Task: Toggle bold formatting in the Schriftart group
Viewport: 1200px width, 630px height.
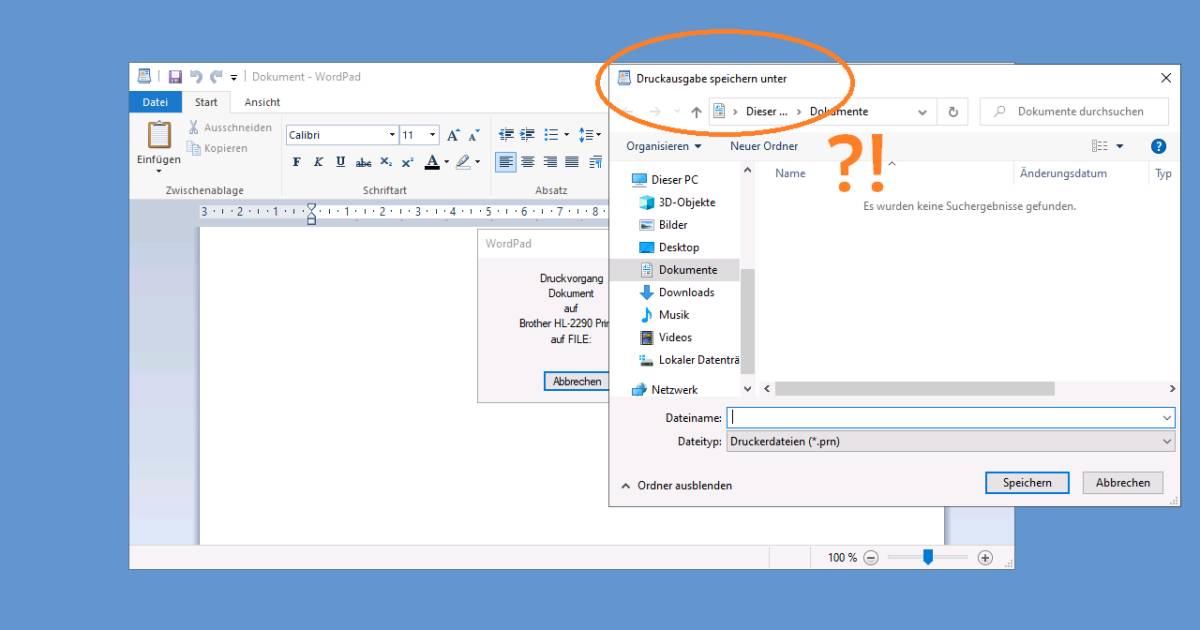Action: [x=296, y=161]
